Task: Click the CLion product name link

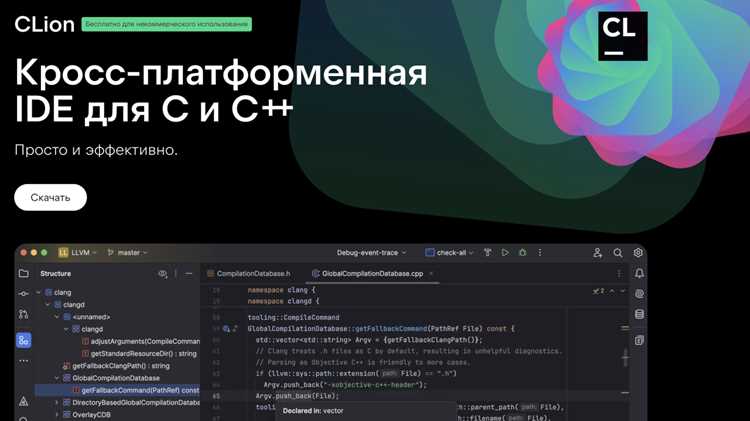Action: pos(44,24)
